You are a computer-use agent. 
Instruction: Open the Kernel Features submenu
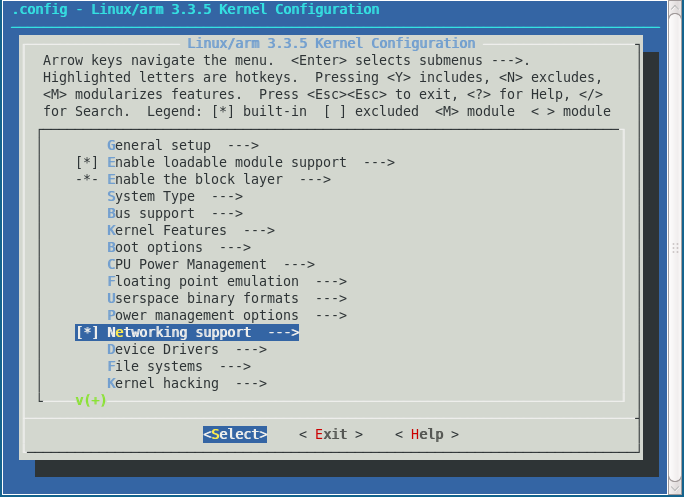pyautogui.click(x=191, y=230)
